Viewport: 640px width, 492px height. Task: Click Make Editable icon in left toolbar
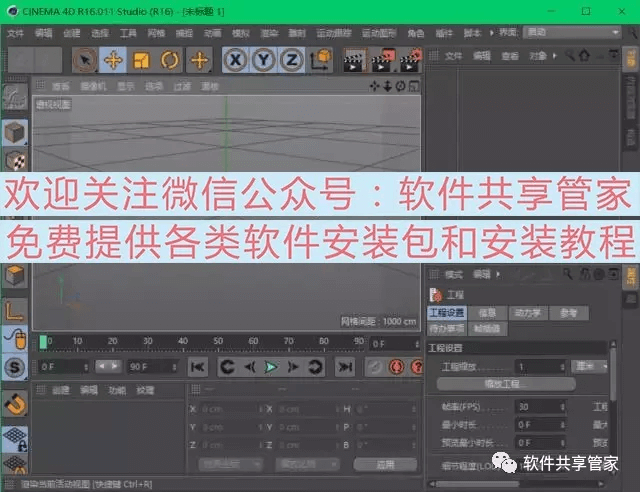coord(15,97)
